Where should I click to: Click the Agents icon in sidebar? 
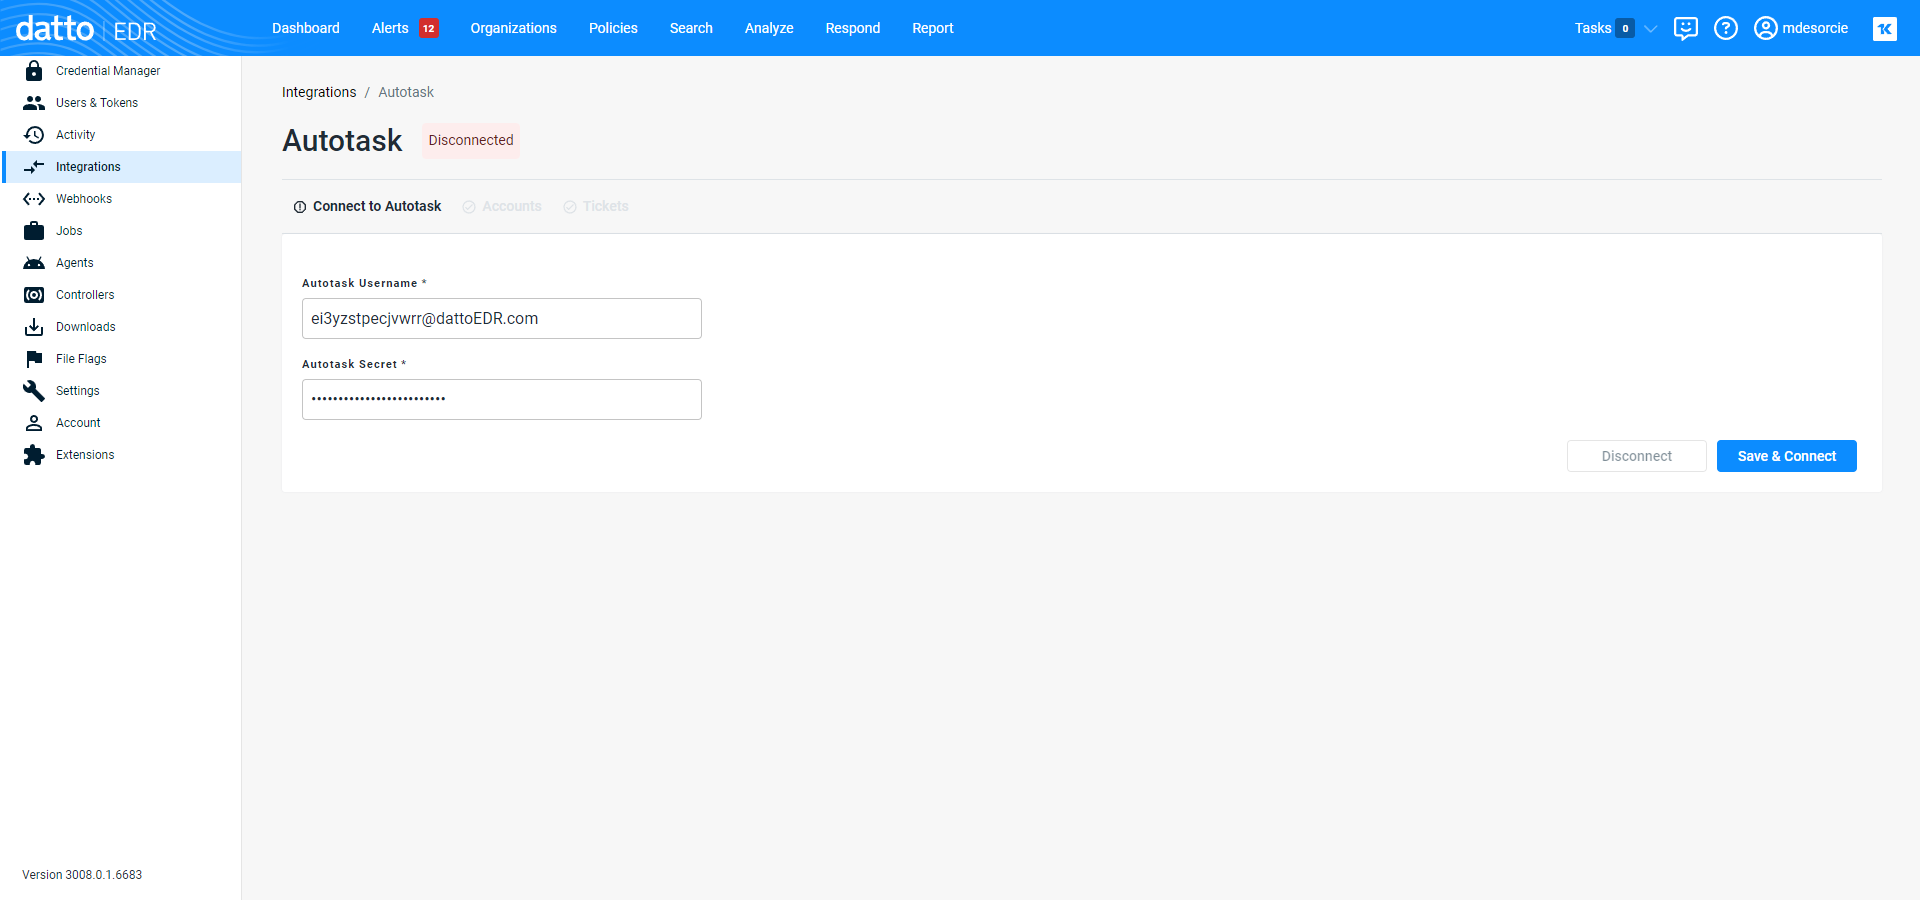(34, 263)
